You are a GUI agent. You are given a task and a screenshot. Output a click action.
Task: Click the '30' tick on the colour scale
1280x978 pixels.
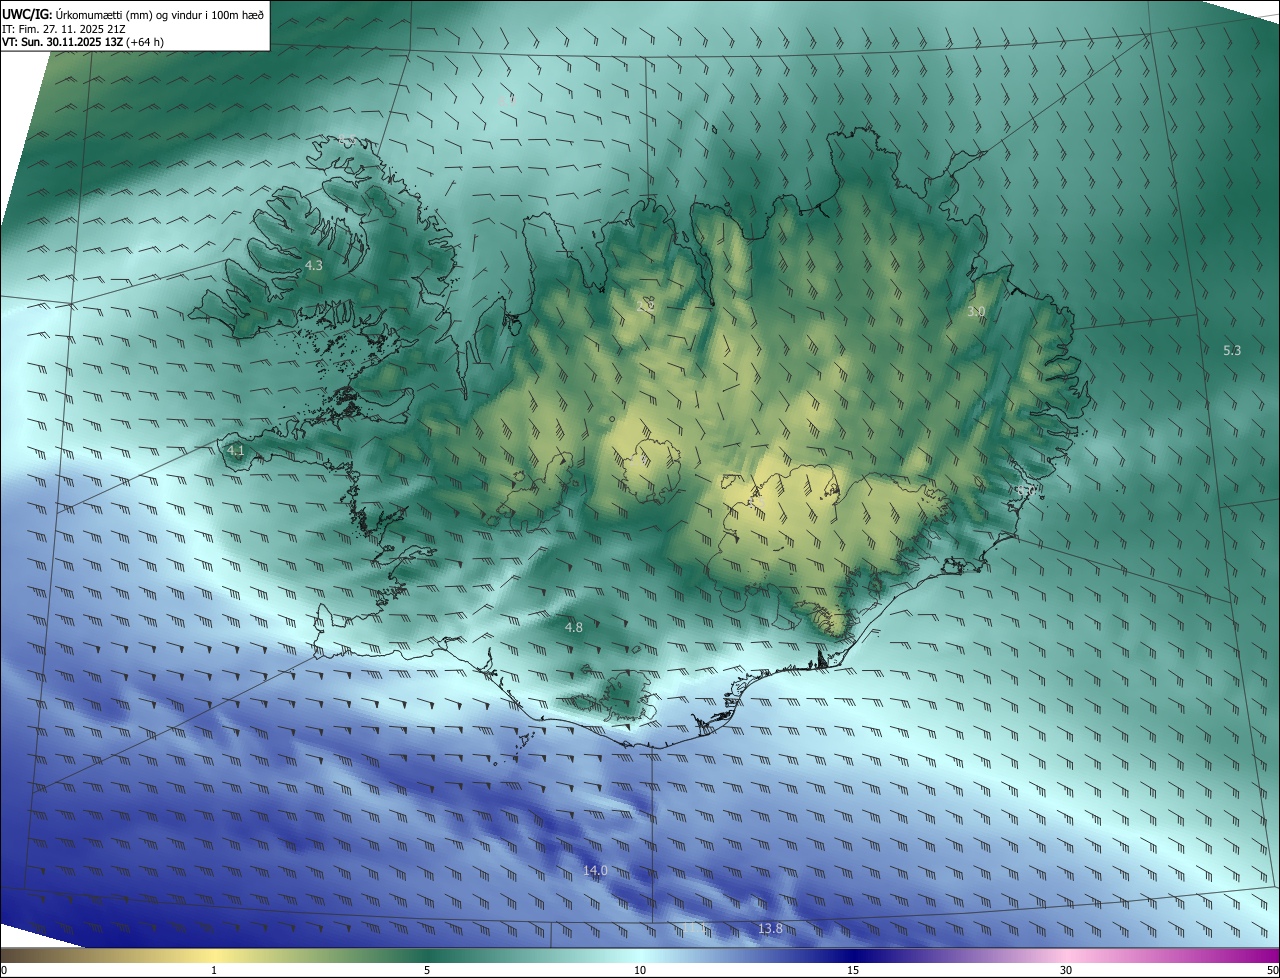[1066, 970]
